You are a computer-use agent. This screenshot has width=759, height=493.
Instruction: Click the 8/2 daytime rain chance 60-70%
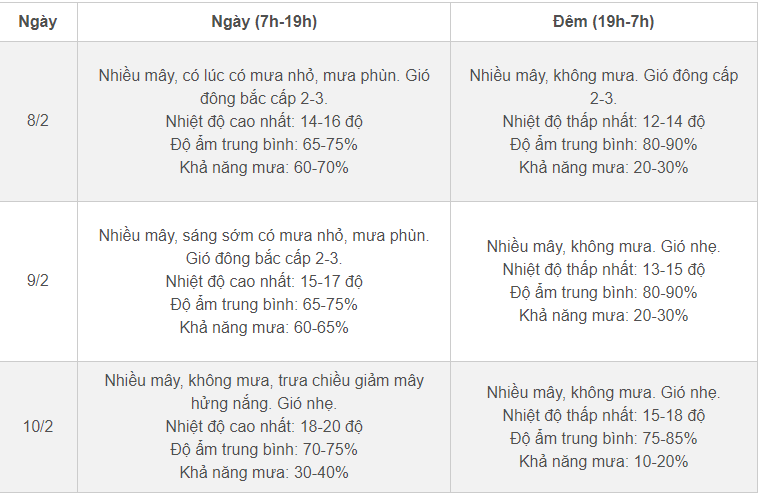click(264, 167)
